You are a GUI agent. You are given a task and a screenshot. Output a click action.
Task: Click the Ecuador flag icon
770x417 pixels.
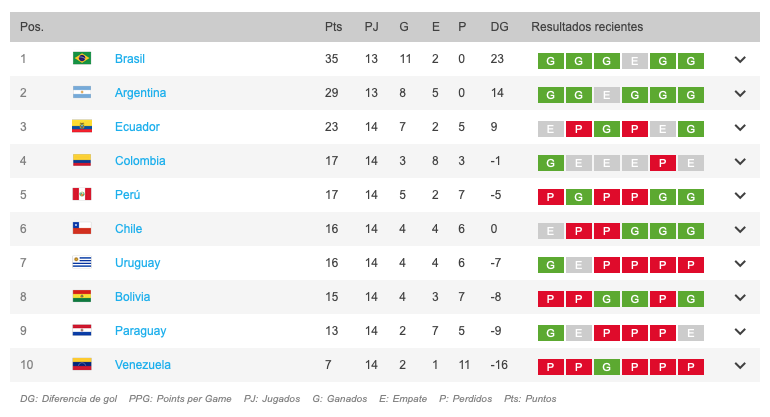pos(82,127)
